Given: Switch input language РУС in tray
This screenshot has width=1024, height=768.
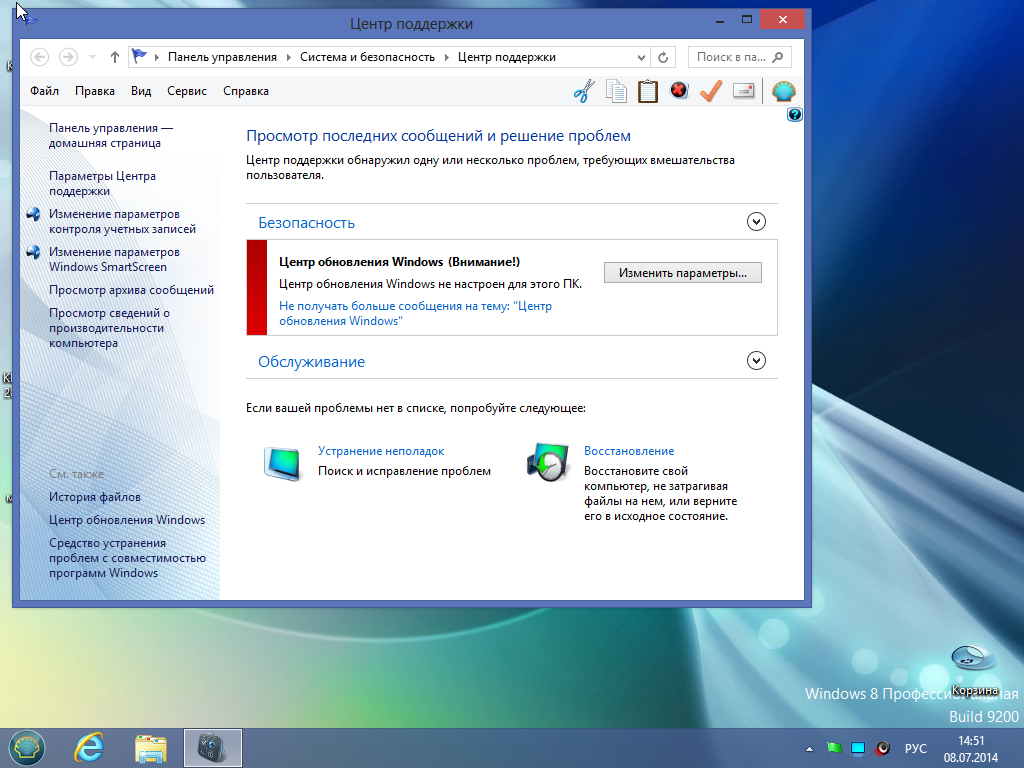Looking at the screenshot, I should pyautogui.click(x=916, y=748).
